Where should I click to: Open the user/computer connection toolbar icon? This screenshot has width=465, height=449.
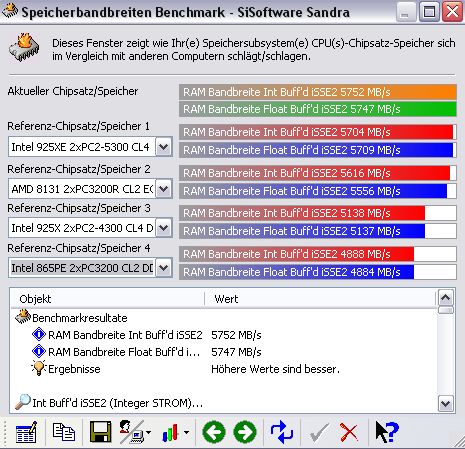coord(131,432)
